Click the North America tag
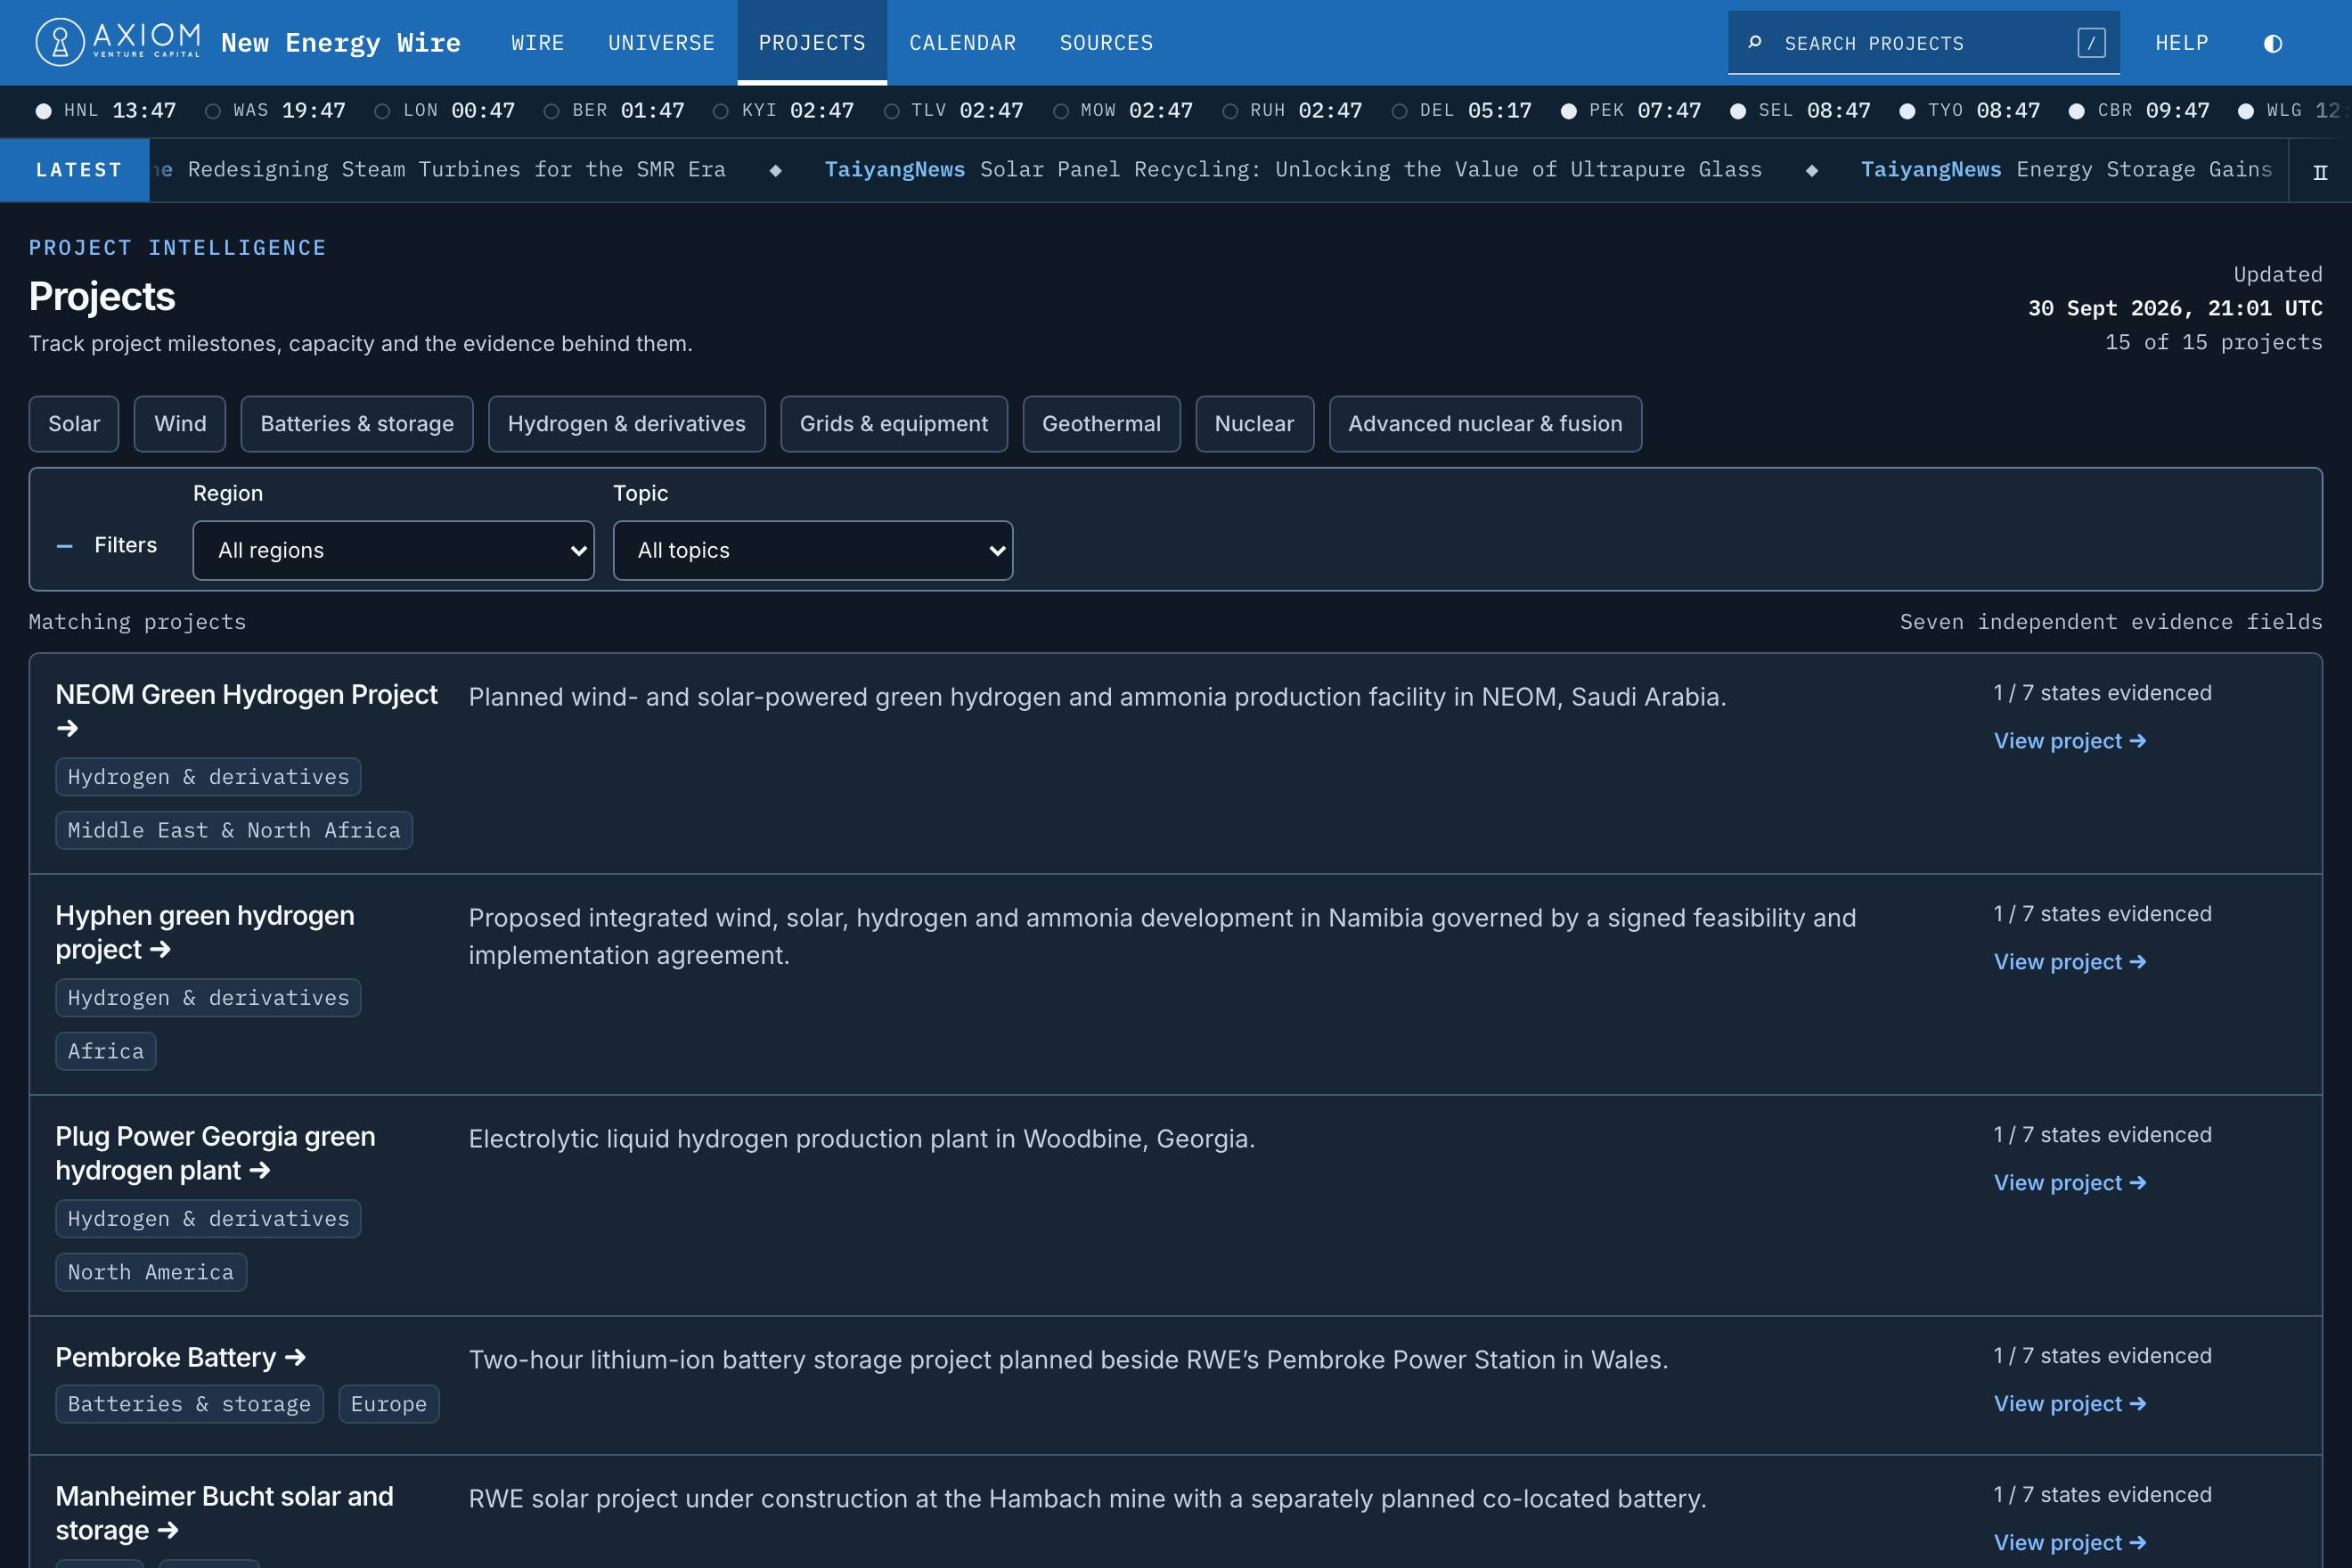 point(151,1272)
